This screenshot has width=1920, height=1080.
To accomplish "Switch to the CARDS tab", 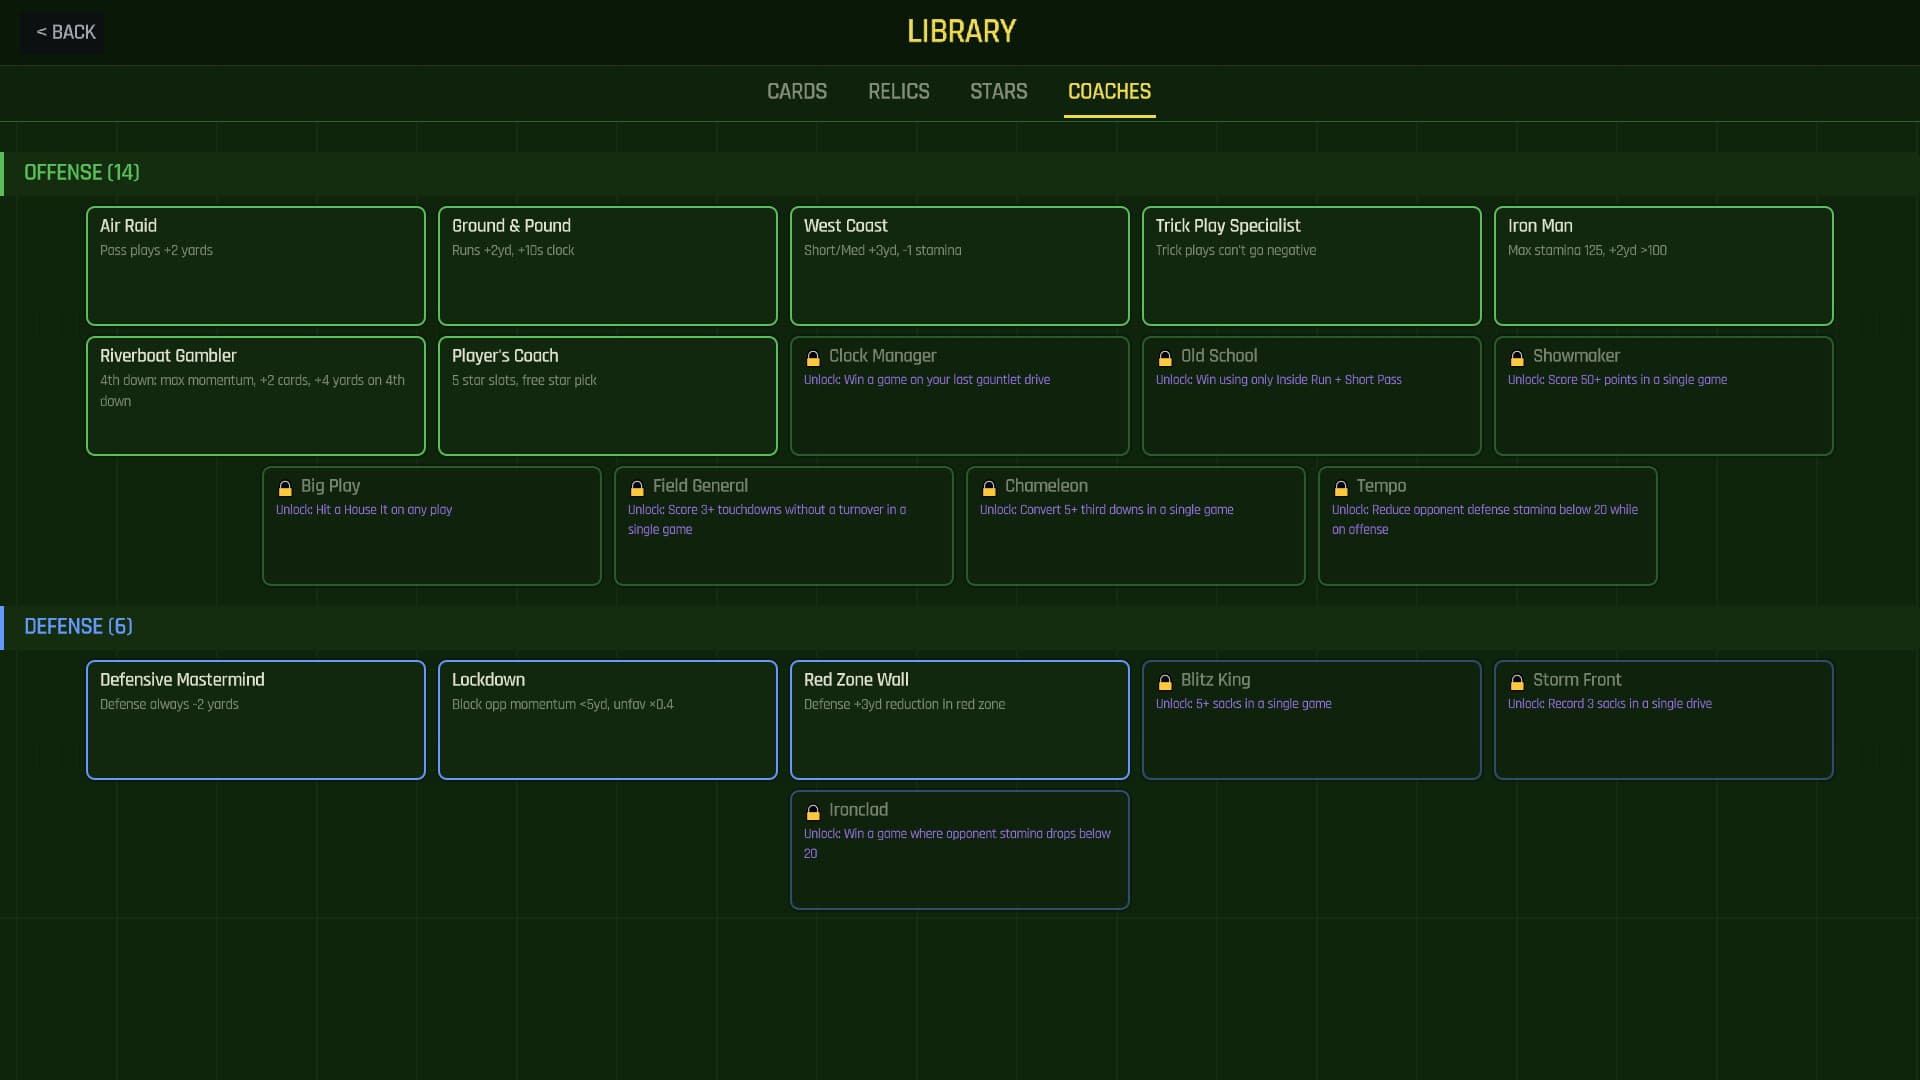I will tap(796, 91).
